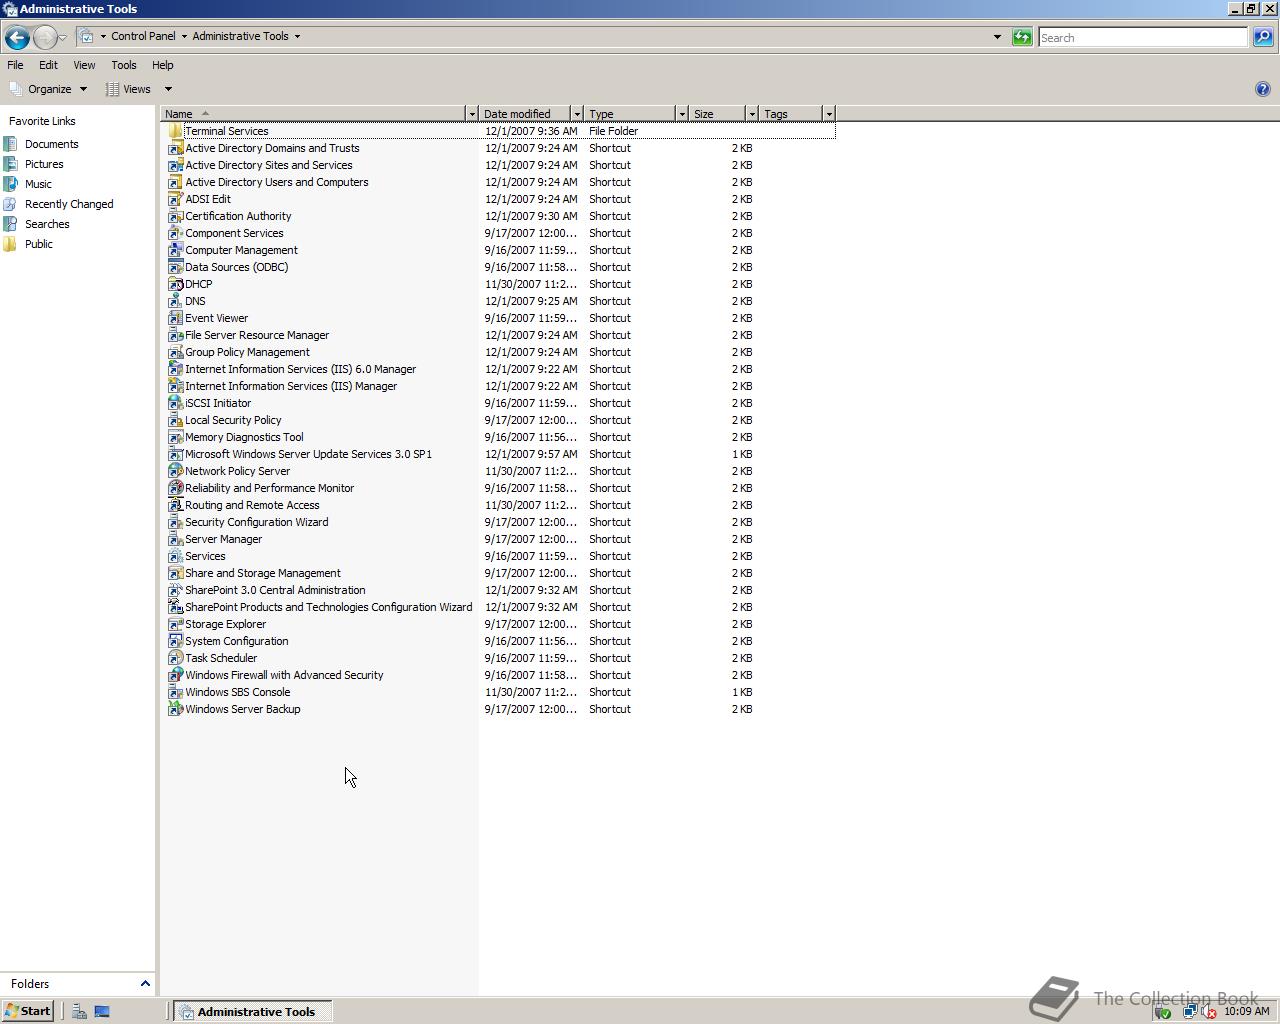Click the Group Policy Management icon
1280x1024 pixels.
(175, 352)
